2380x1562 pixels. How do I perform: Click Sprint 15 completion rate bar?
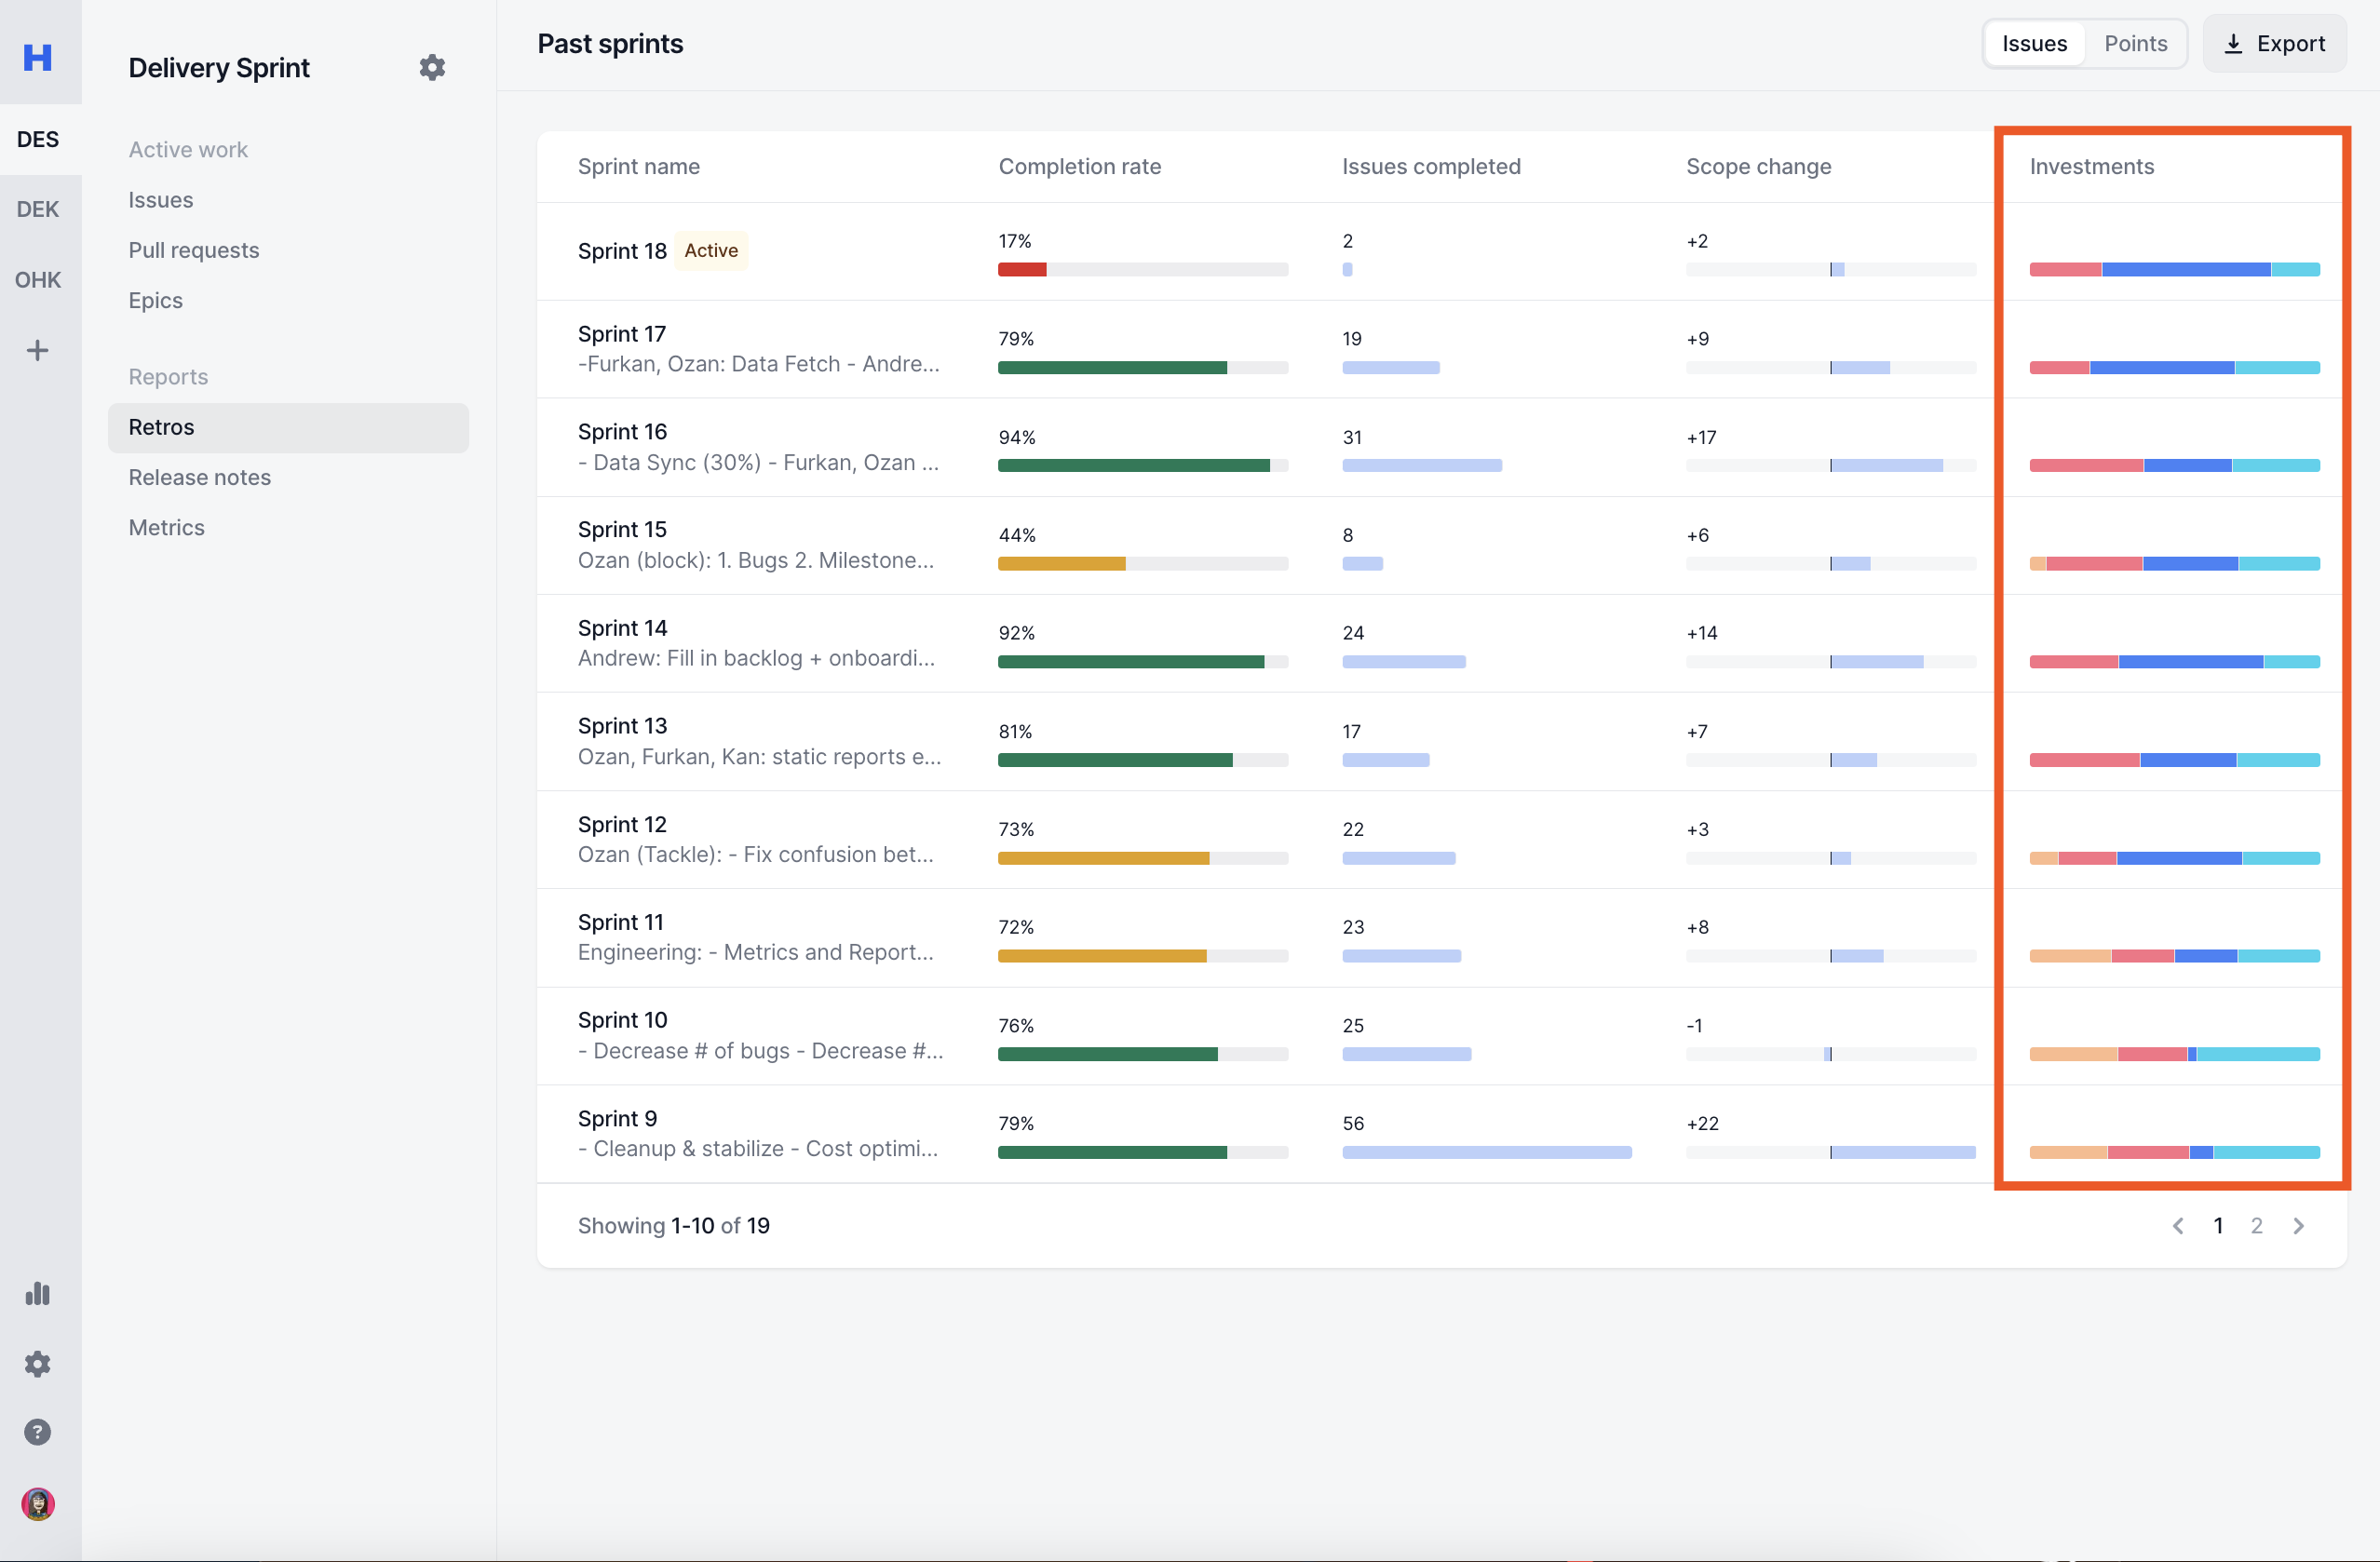pyautogui.click(x=1142, y=564)
